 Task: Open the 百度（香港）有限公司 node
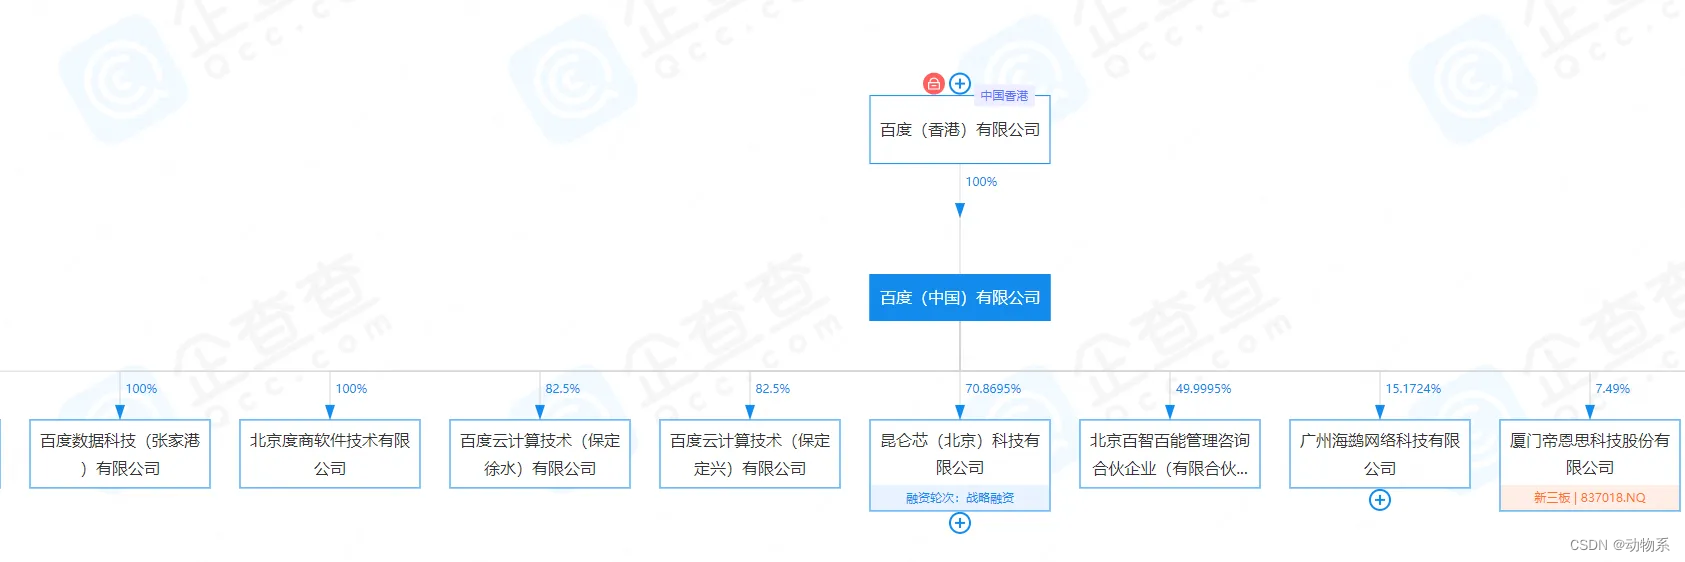click(x=960, y=130)
